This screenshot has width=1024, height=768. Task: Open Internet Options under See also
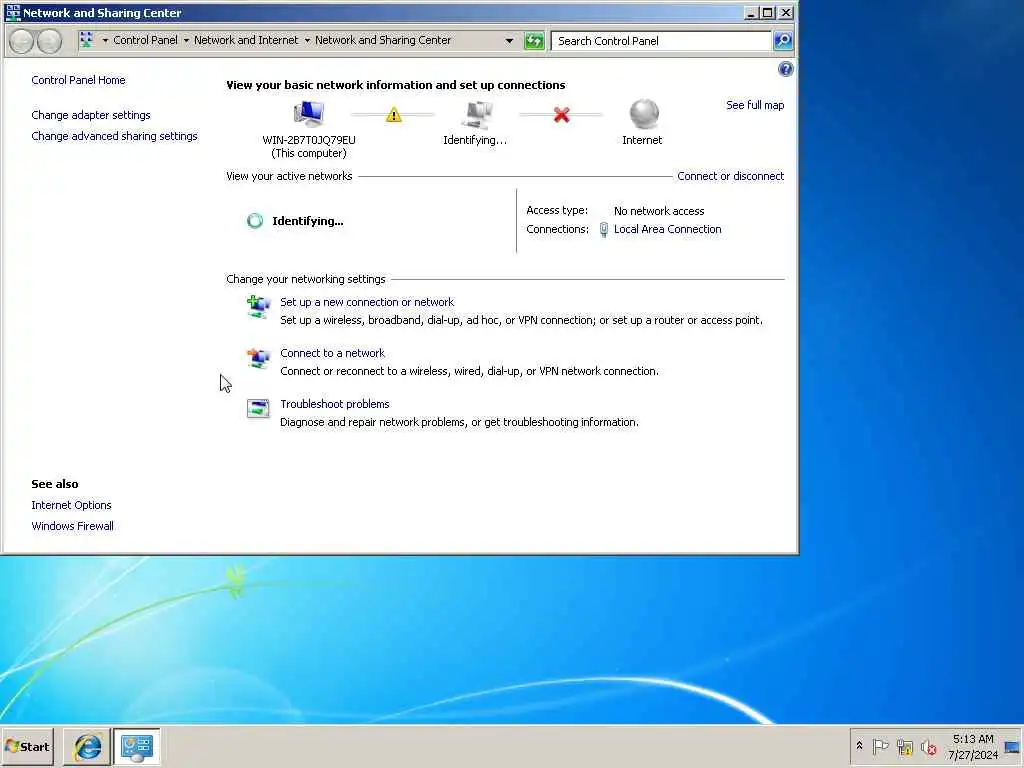pyautogui.click(x=71, y=505)
